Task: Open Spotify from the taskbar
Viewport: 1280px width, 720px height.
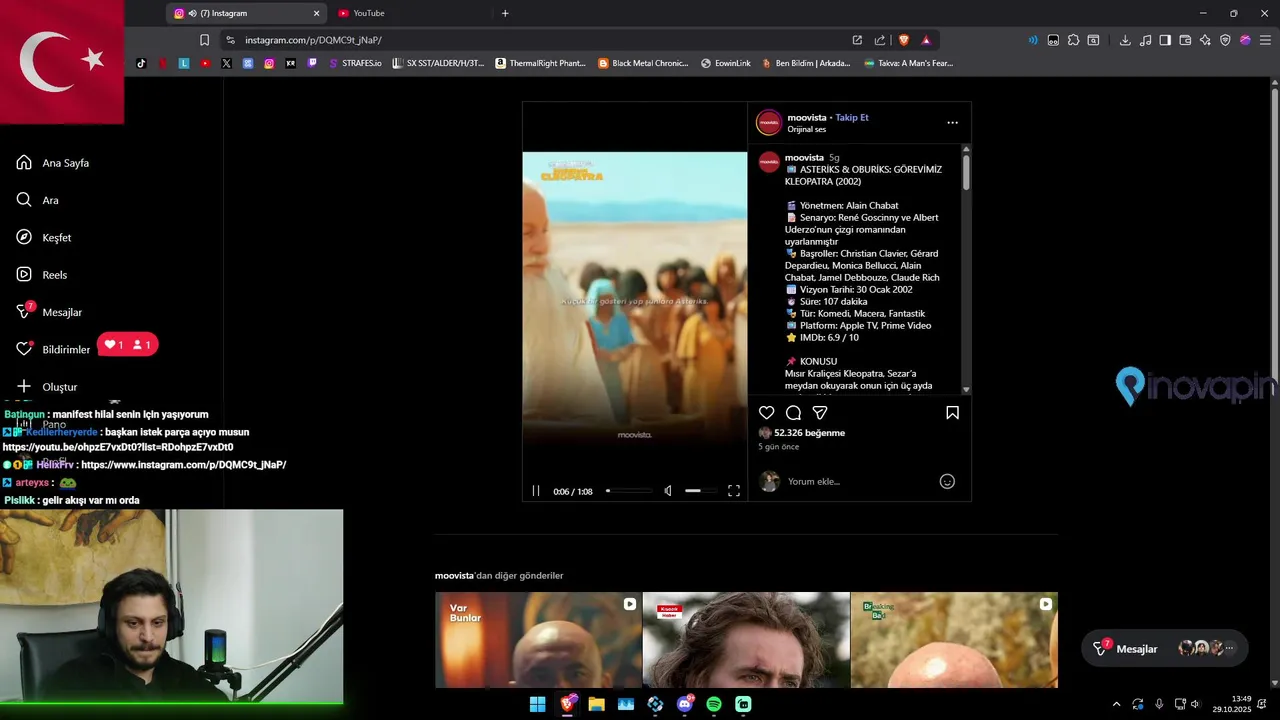Action: pos(714,704)
